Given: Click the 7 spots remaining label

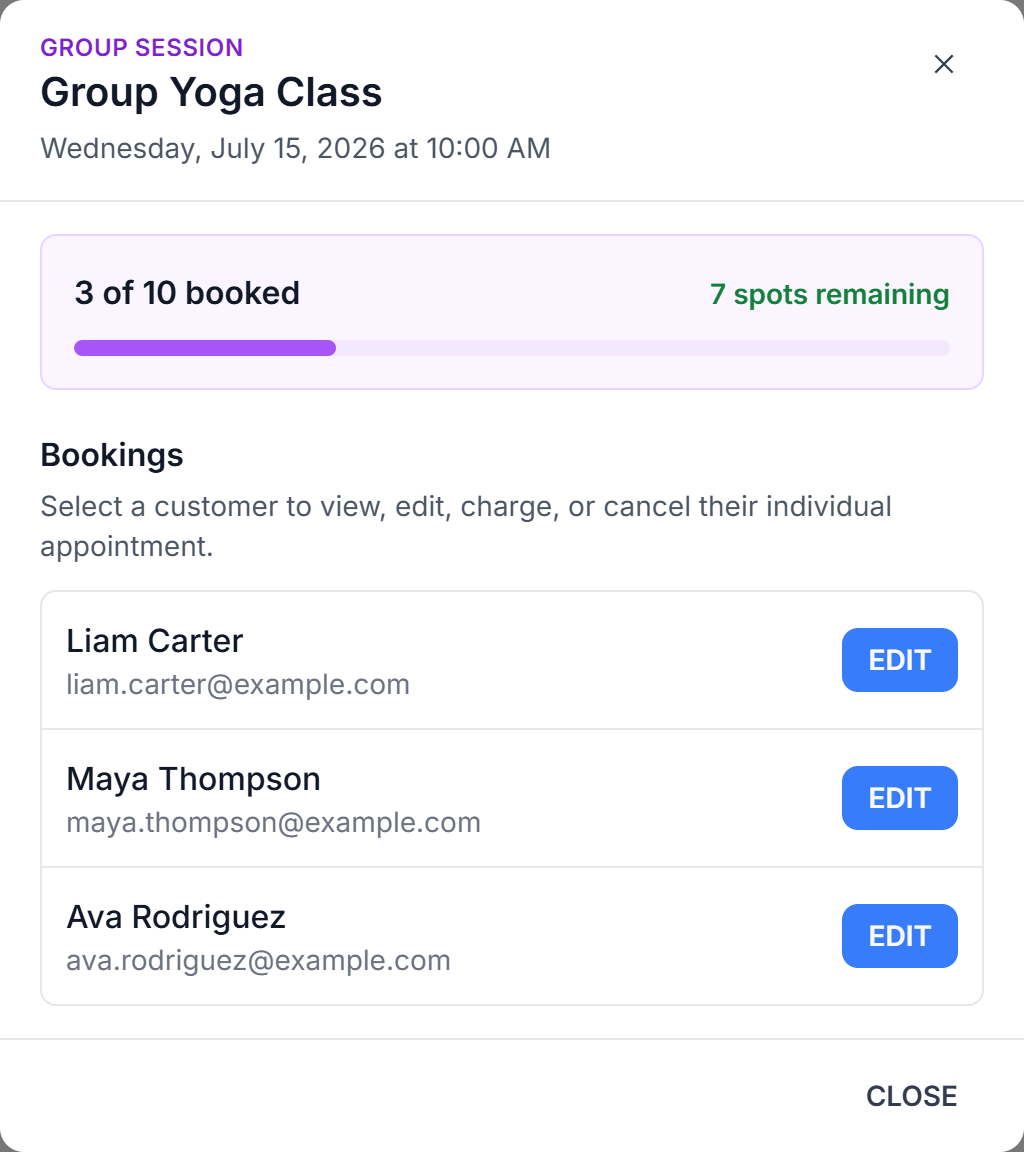Looking at the screenshot, I should [829, 295].
